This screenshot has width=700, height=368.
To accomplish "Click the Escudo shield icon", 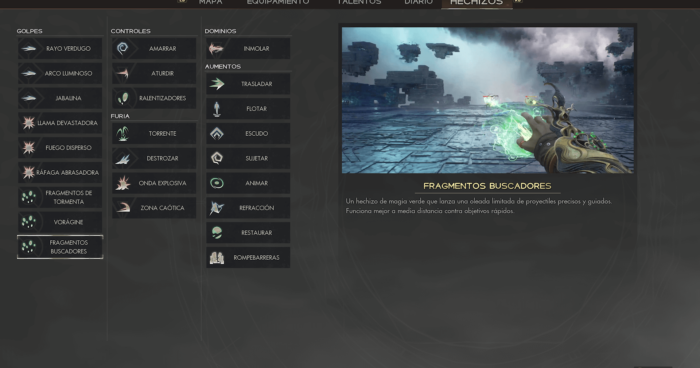I will pos(217,133).
